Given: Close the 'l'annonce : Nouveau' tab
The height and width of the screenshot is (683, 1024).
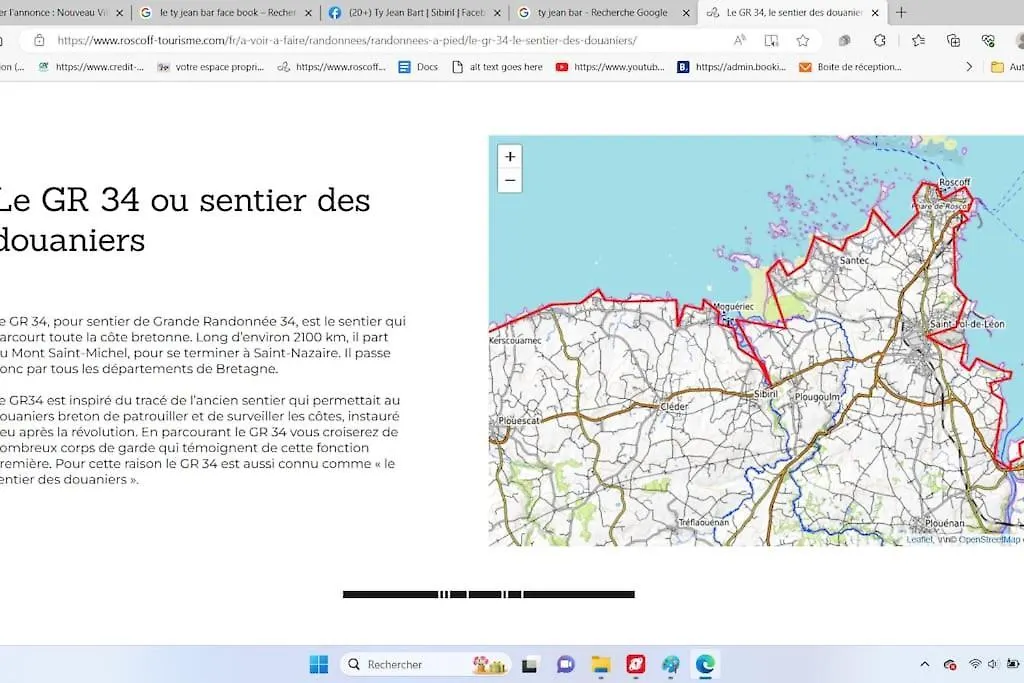Looking at the screenshot, I should tap(120, 12).
